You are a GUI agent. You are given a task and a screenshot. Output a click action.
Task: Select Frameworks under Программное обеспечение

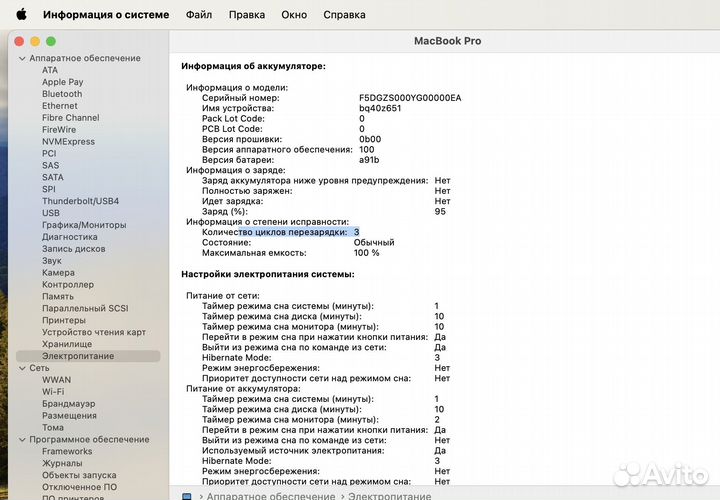pos(67,452)
